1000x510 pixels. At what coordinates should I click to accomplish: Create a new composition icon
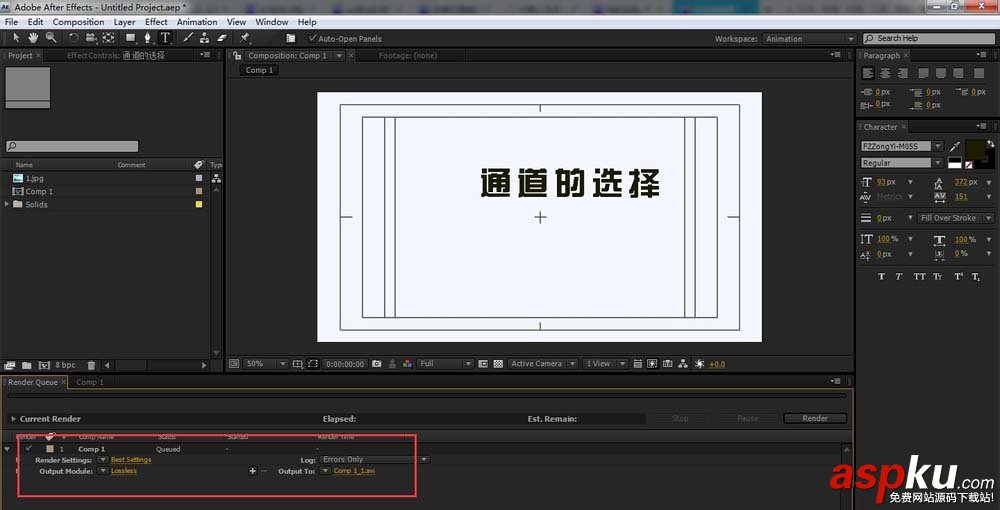point(44,365)
